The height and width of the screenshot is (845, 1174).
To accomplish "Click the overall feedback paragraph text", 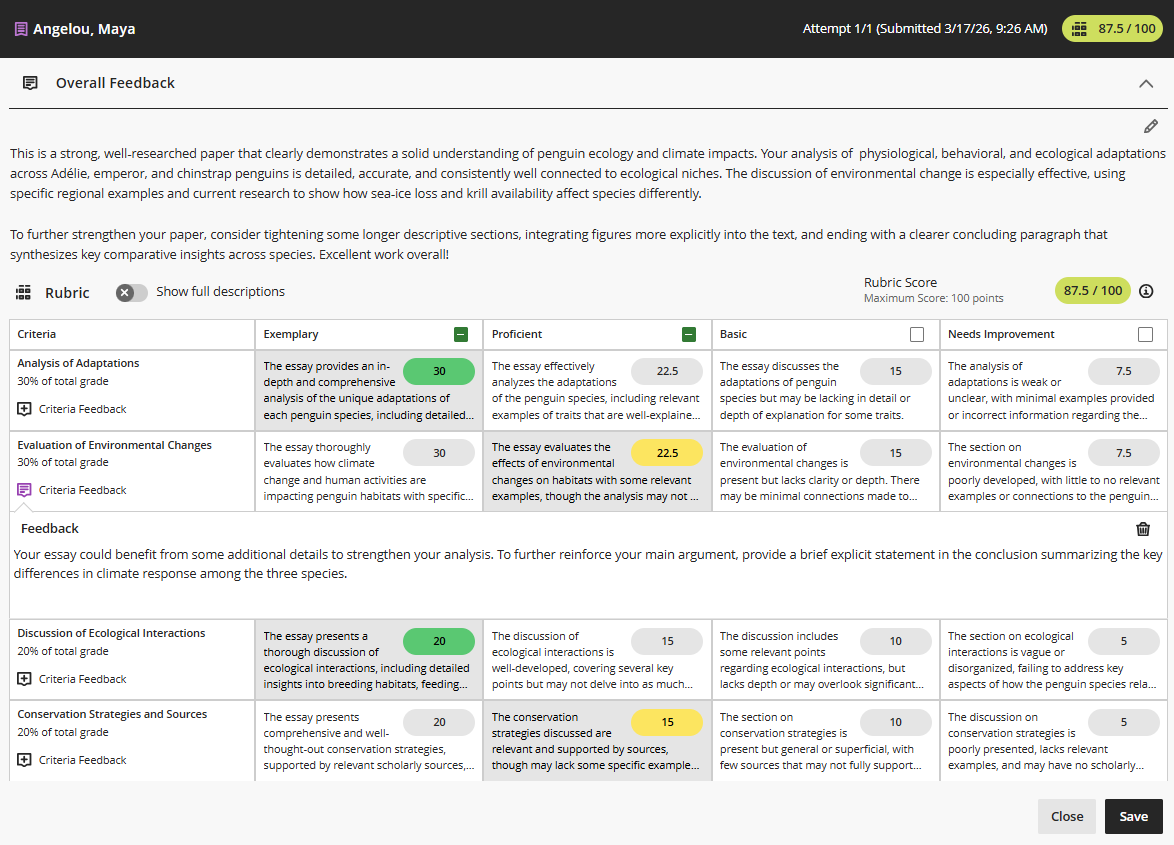I will (588, 204).
